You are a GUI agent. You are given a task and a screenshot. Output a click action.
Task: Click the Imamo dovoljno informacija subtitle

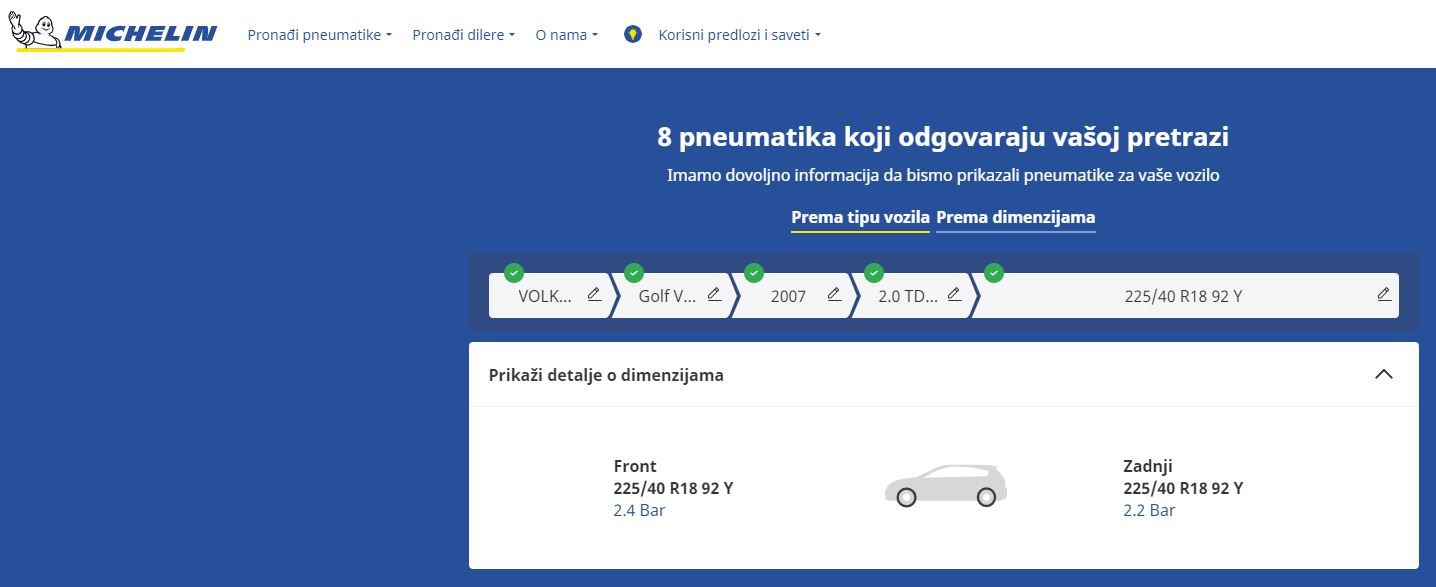click(x=943, y=175)
